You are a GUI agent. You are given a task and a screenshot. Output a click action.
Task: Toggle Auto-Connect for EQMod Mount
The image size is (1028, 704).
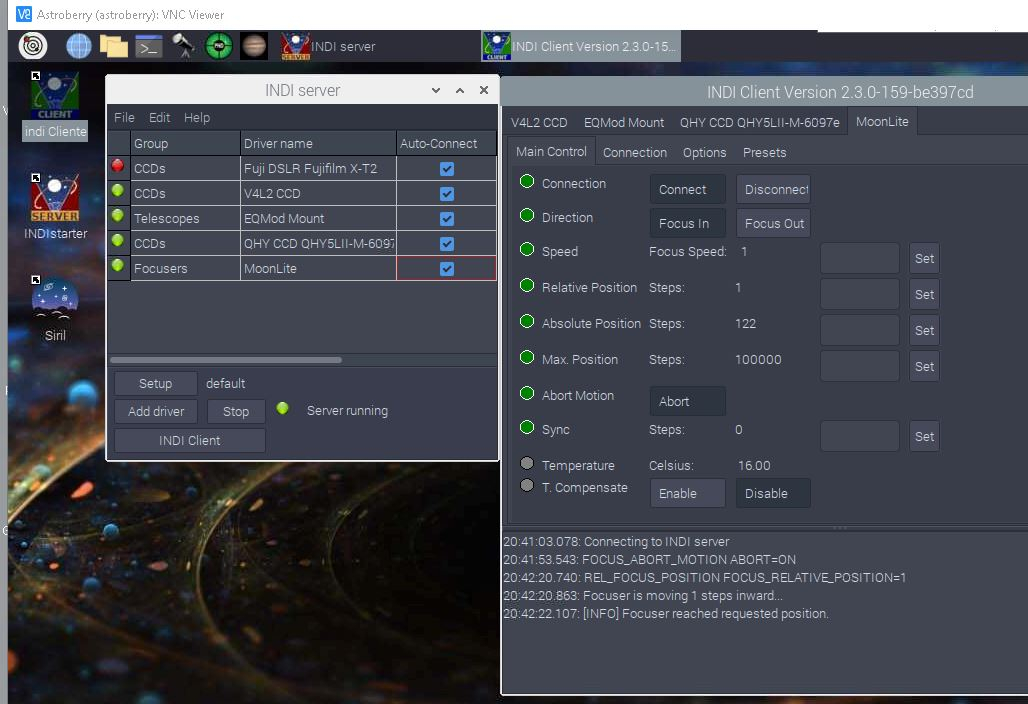tap(447, 219)
